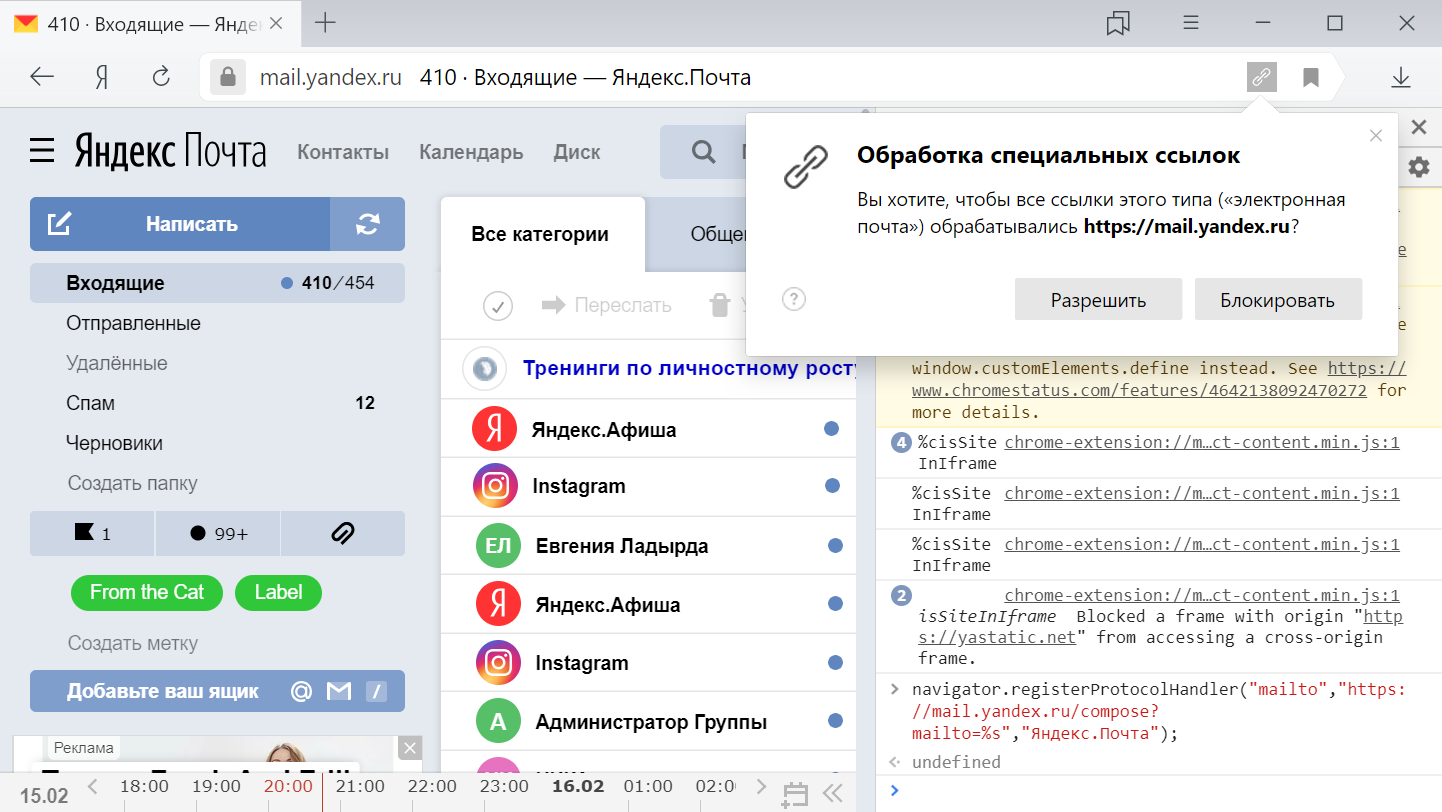Viewport: 1442px width, 812px height.
Task: Close the special links handling popup
Action: tap(1376, 136)
